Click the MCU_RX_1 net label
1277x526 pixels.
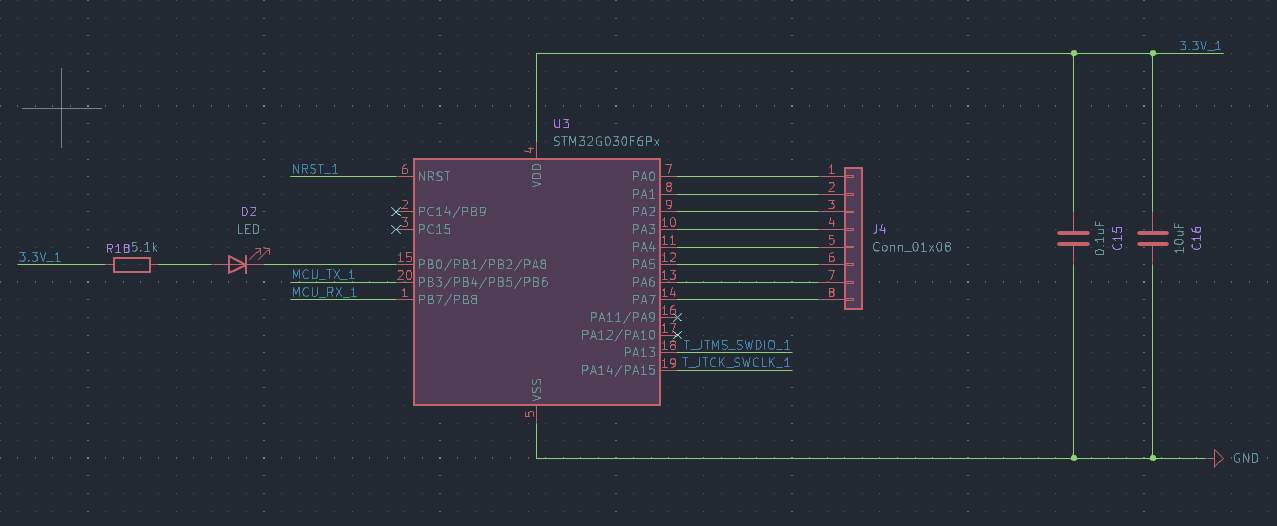point(324,292)
